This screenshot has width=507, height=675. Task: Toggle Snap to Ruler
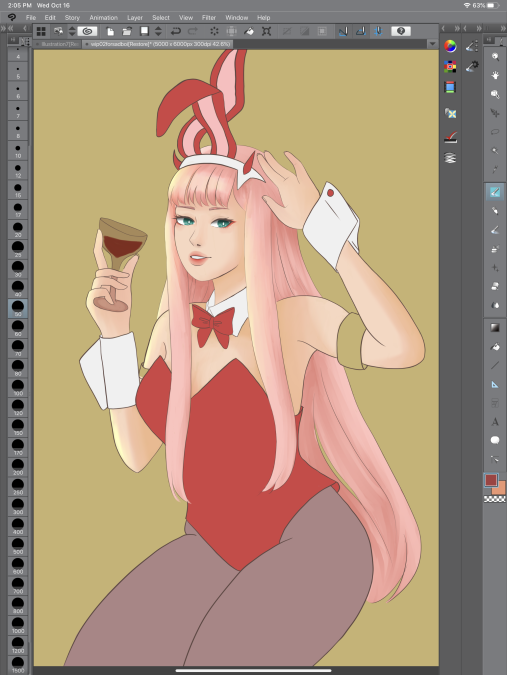343,31
